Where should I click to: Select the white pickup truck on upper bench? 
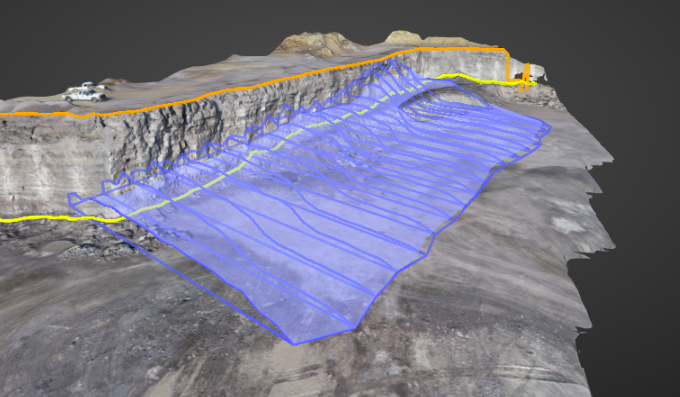point(84,95)
